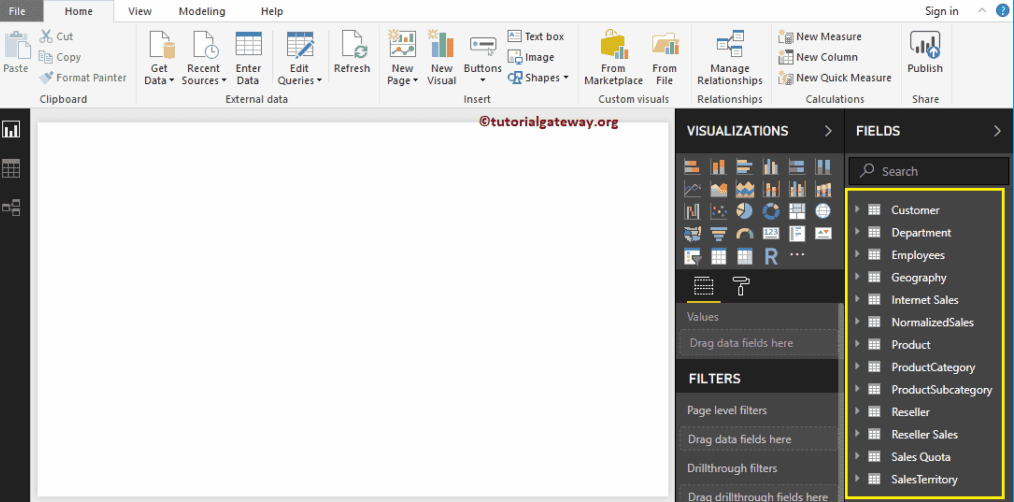Add a Treemap visual
Image resolution: width=1014 pixels, height=502 pixels.
(x=797, y=211)
